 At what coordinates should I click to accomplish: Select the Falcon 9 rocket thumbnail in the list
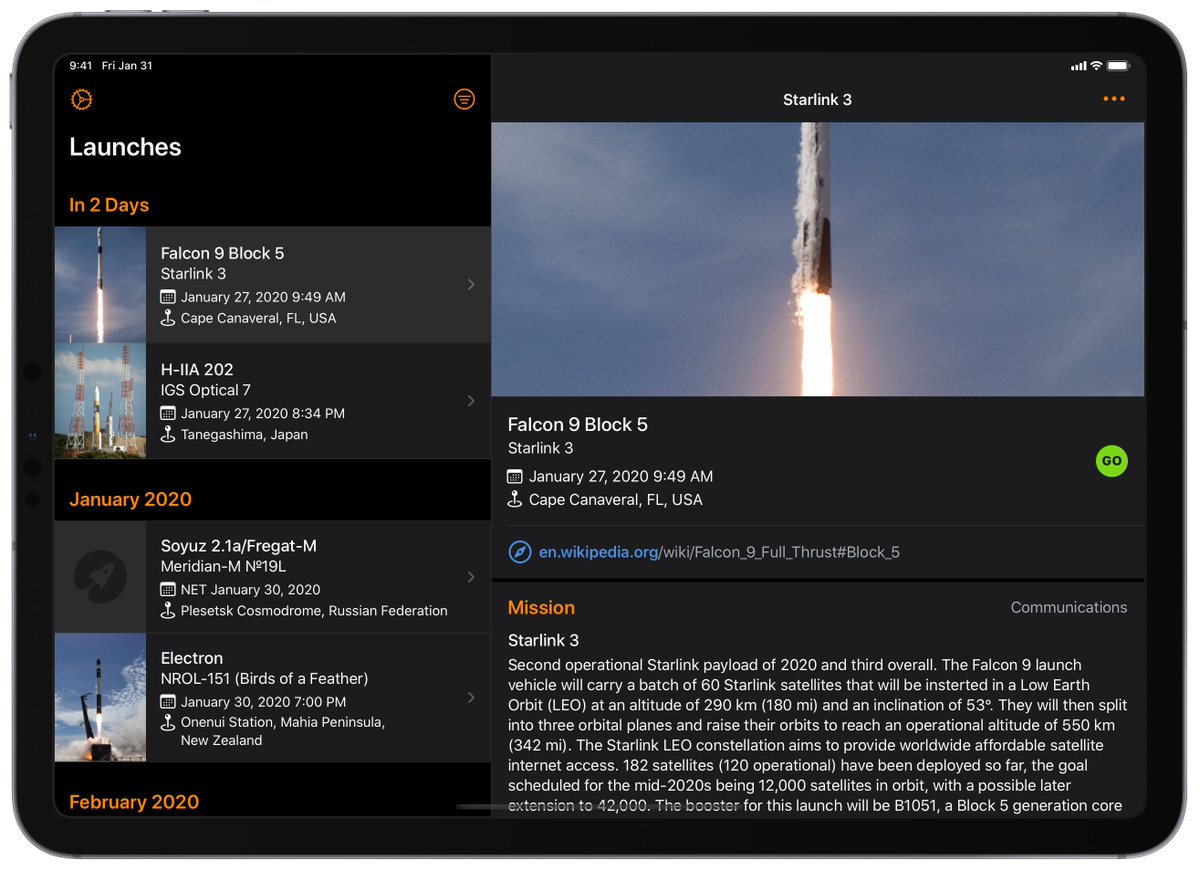click(x=100, y=285)
